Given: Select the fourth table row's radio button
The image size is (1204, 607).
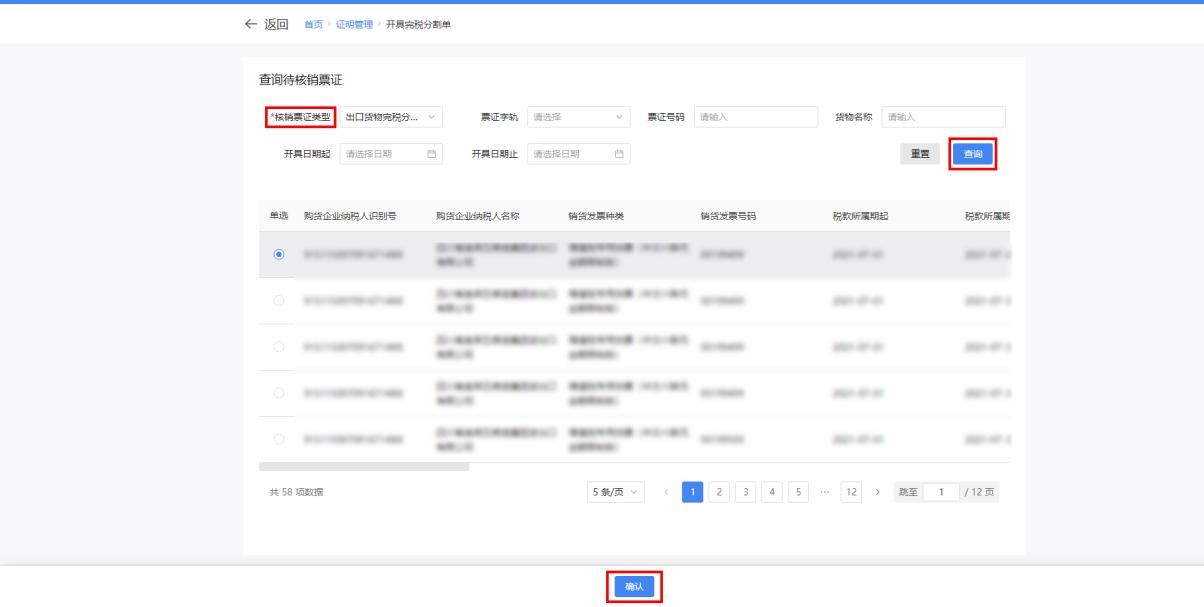Looking at the screenshot, I should coord(277,393).
